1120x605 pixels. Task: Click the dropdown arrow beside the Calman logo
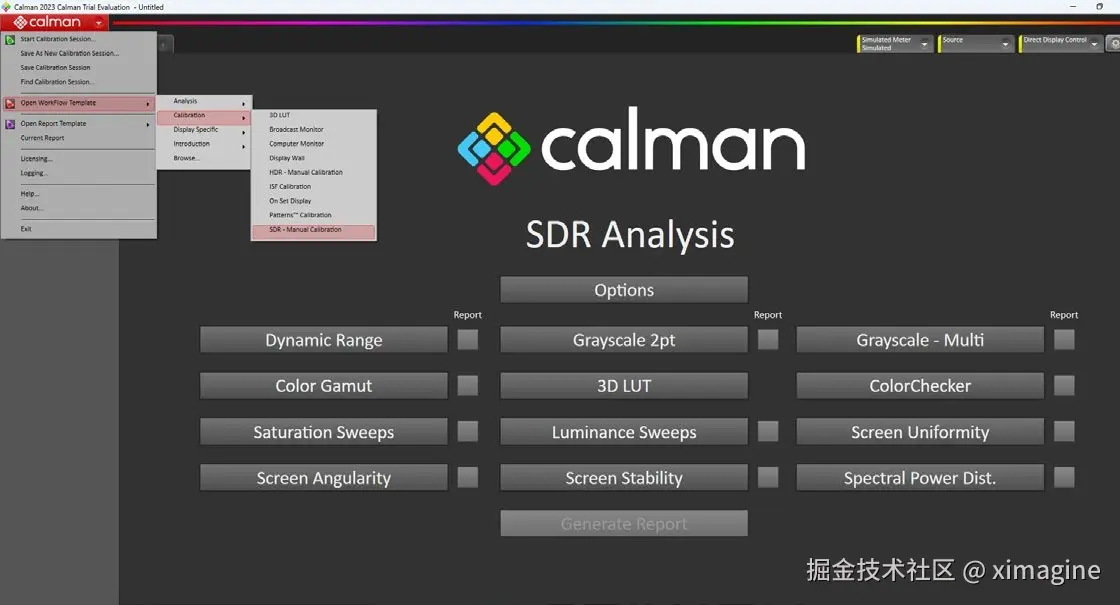coord(99,23)
